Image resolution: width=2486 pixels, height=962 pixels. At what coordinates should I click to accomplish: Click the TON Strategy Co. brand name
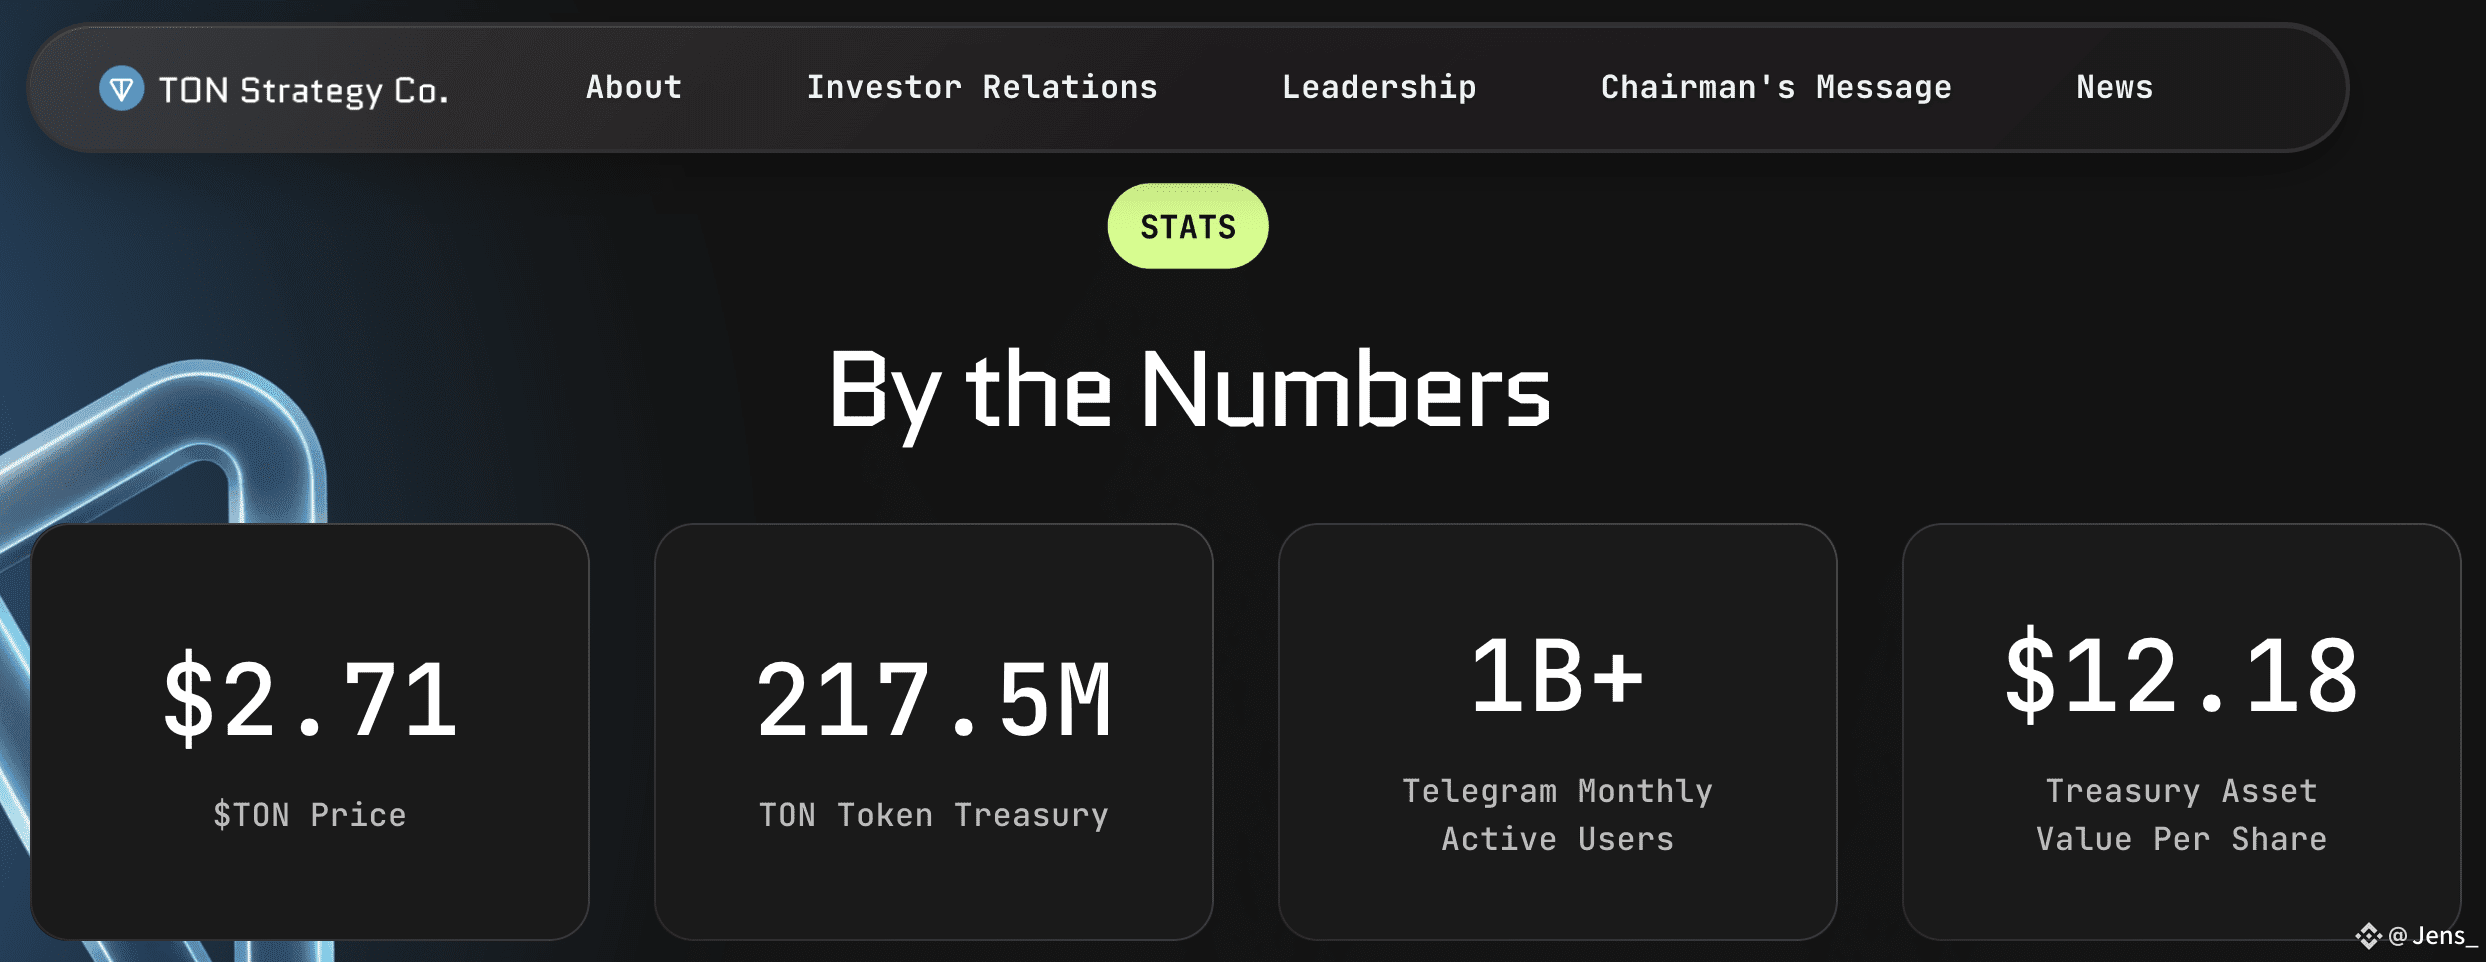pyautogui.click(x=303, y=90)
